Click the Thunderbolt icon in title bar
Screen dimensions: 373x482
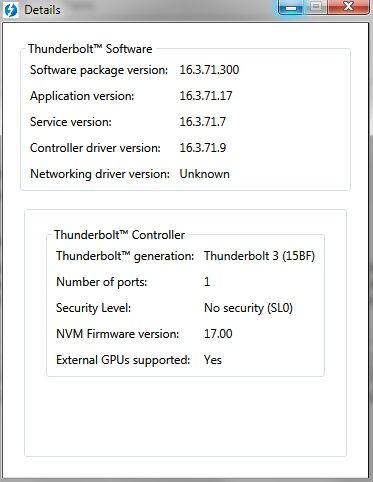[11, 10]
